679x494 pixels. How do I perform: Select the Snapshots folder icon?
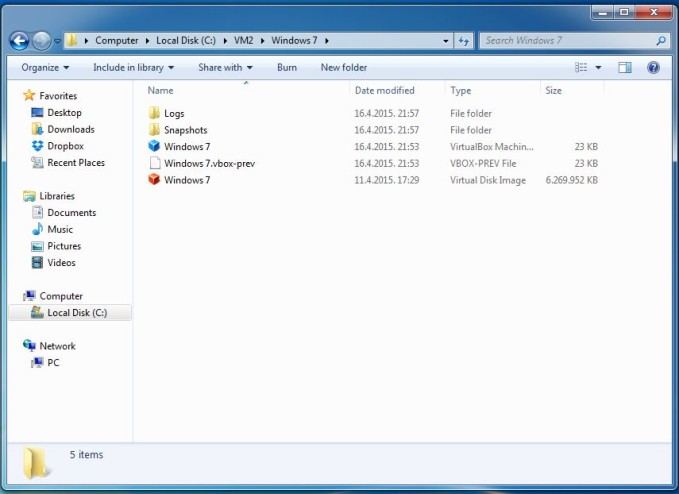[154, 130]
